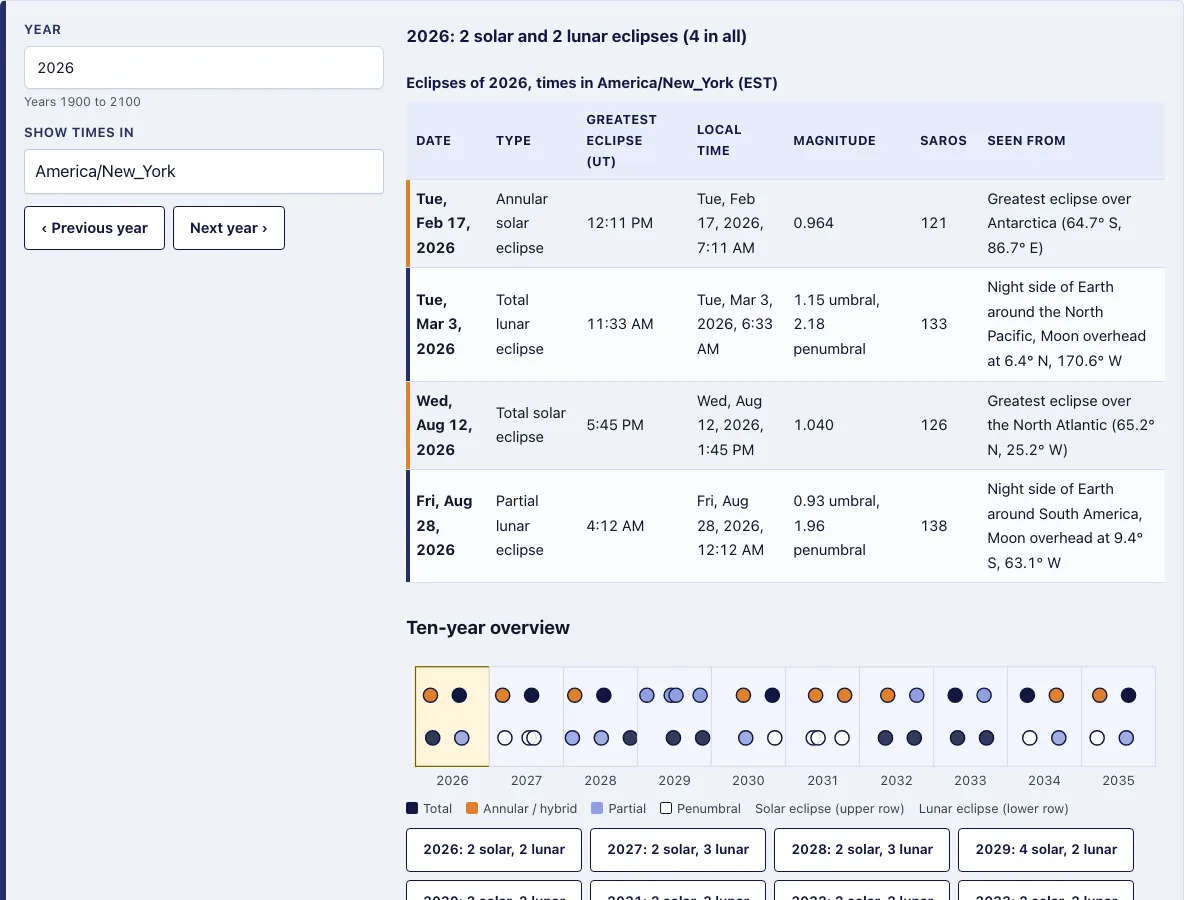Click the saros number 133
Viewport: 1184px width, 900px height.
click(x=933, y=324)
